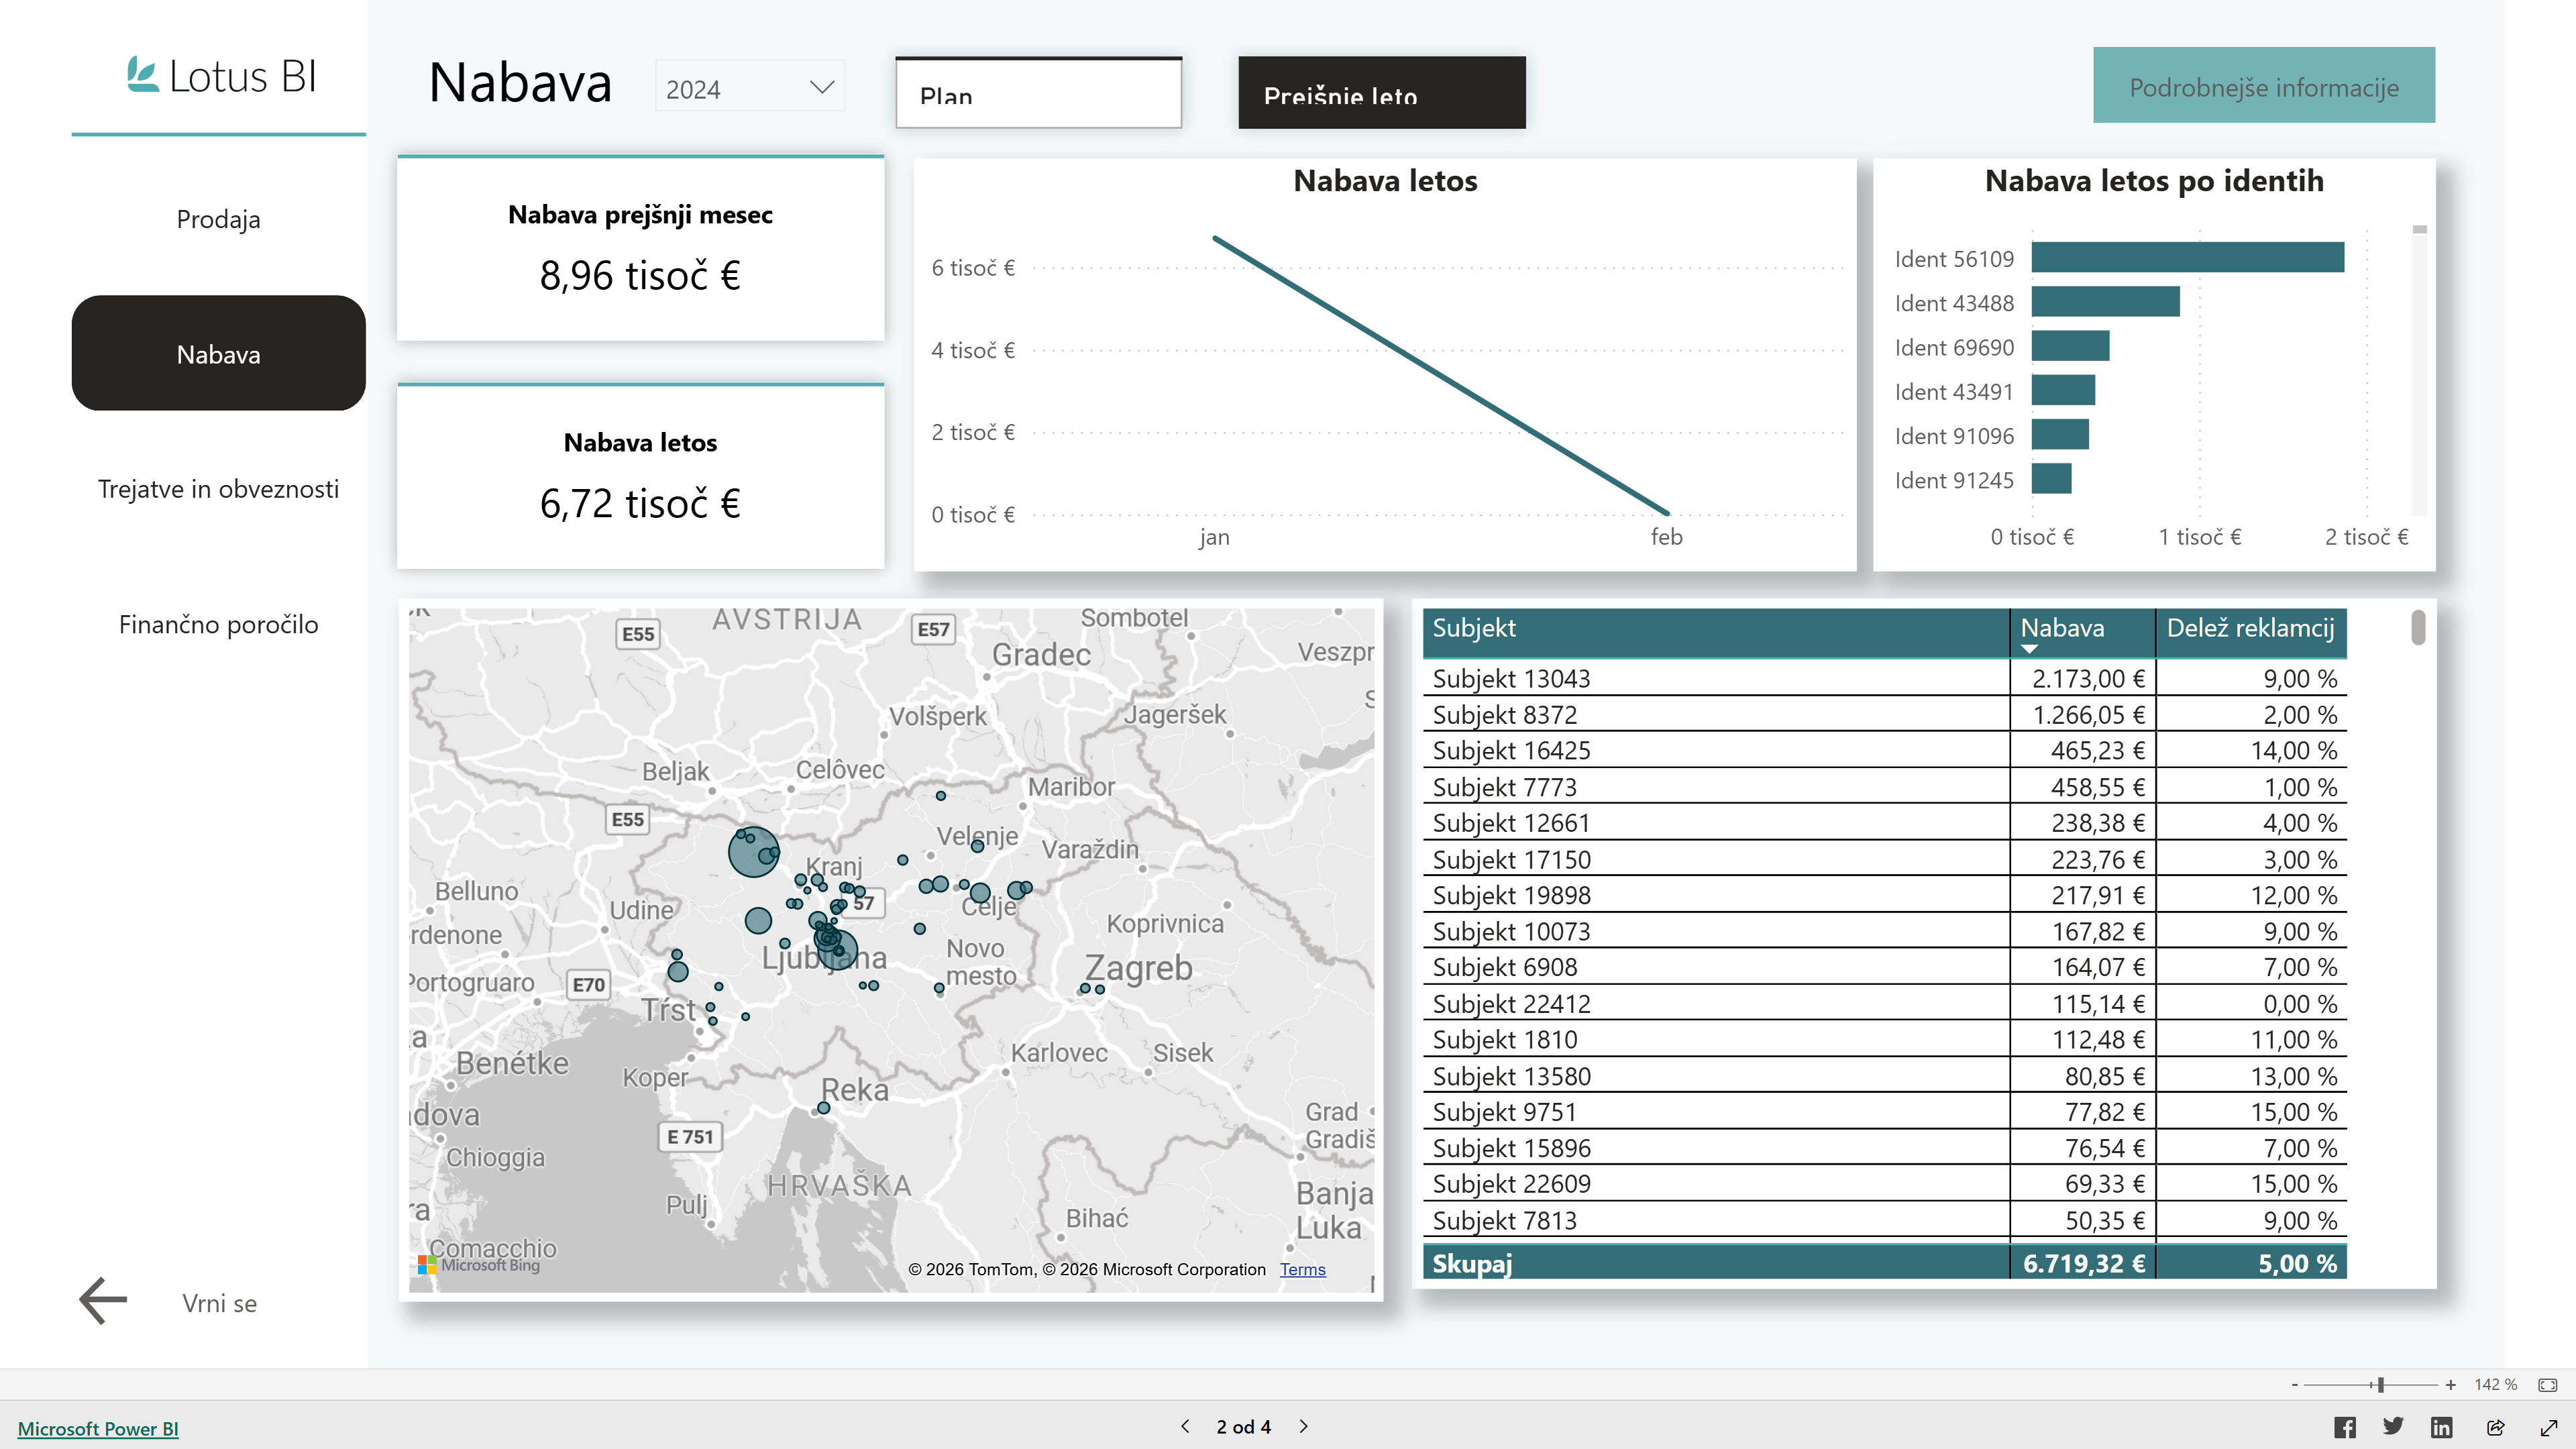Click the zoom in plus icon
This screenshot has width=2576, height=1449.
[x=2451, y=1385]
